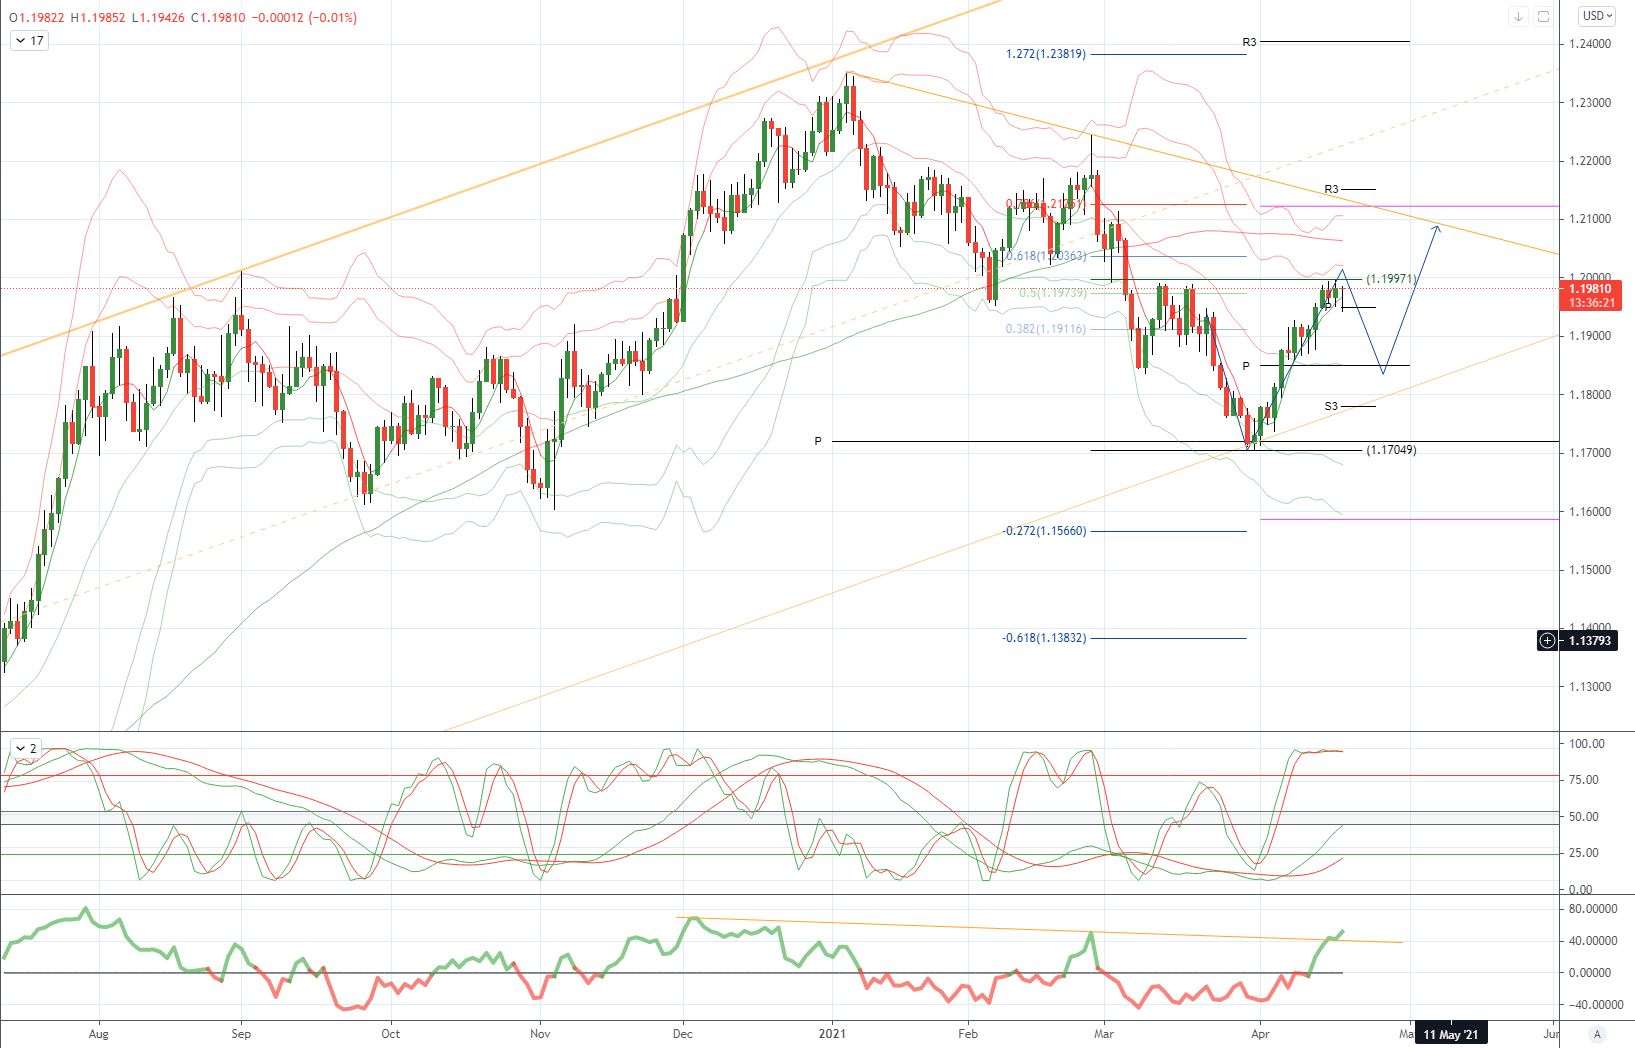Select the 1.272(1.23819) Fibonacci level label
Viewport: 1635px width, 1048px height.
[1045, 54]
